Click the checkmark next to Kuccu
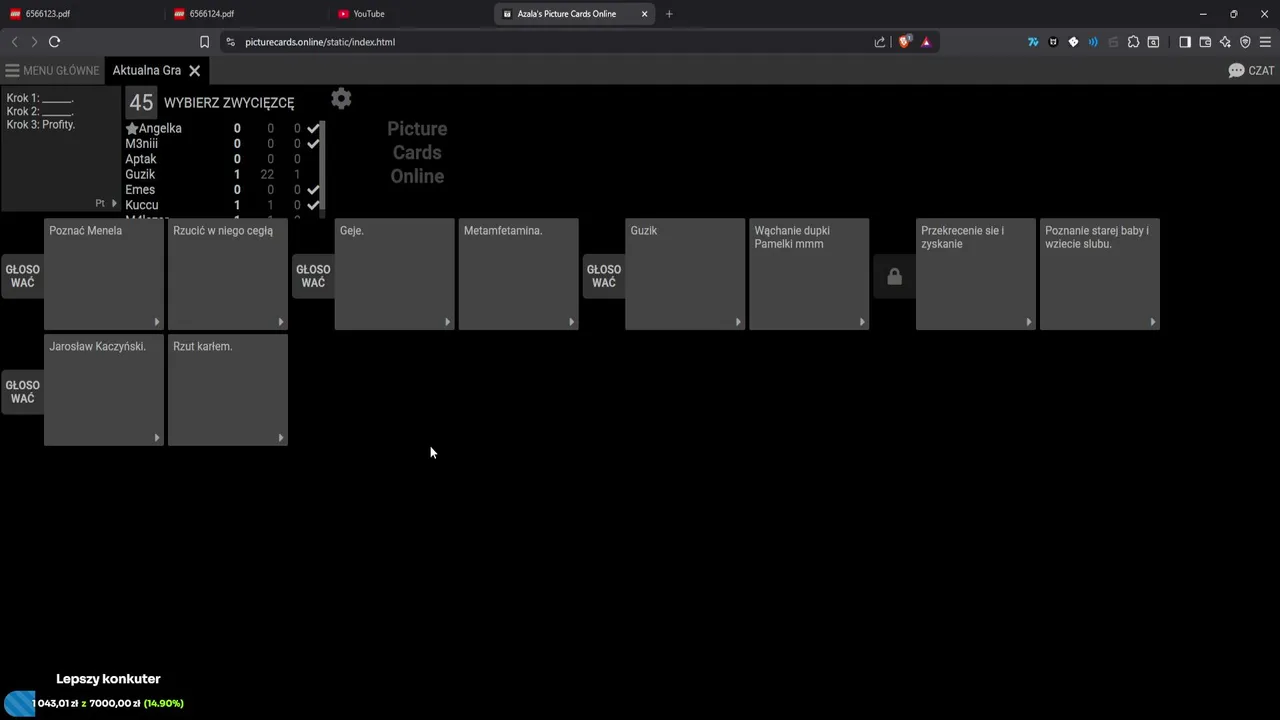 click(x=313, y=205)
